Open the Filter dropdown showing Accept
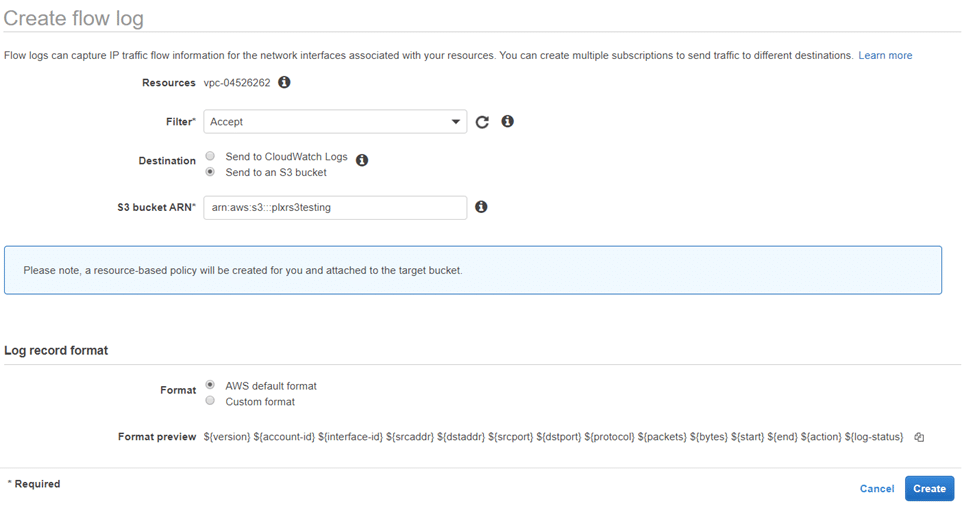The width and height of the screenshot is (975, 508). (x=335, y=122)
